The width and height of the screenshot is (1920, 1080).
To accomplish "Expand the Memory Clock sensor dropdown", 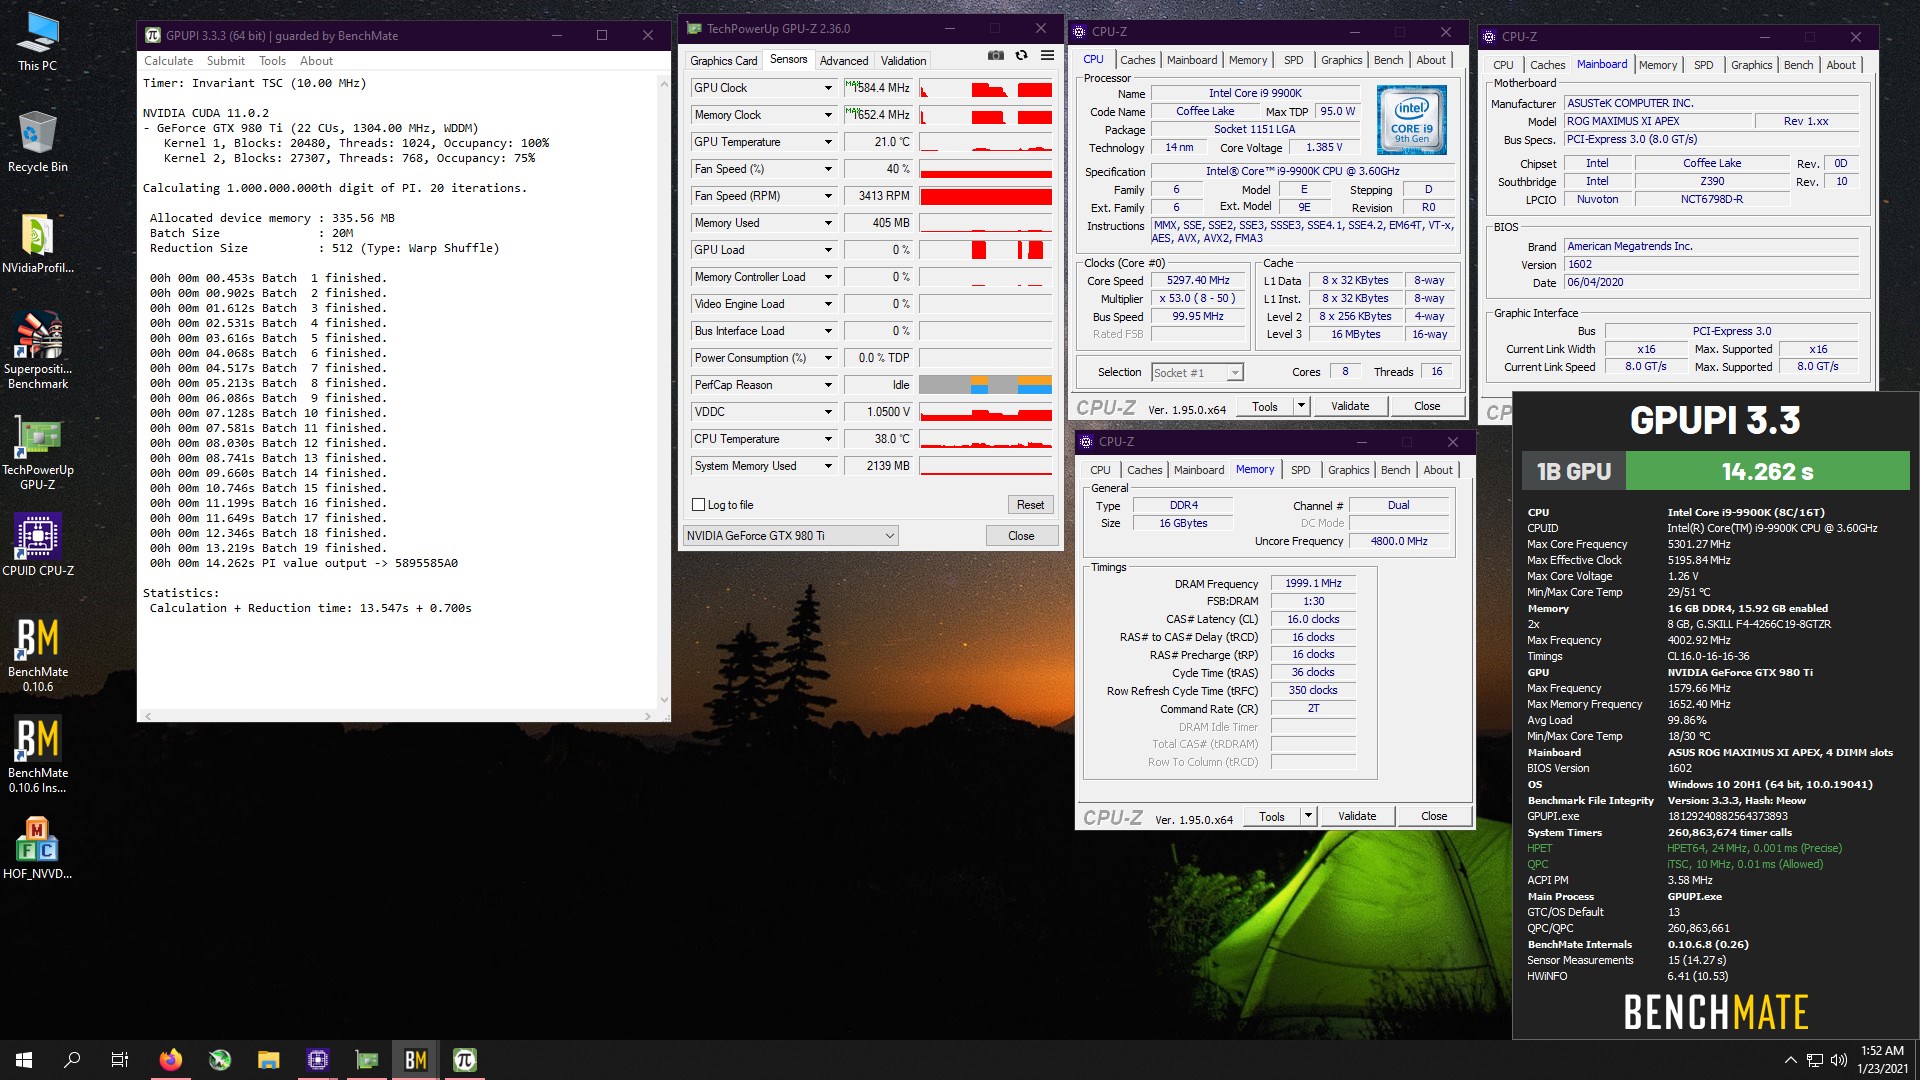I will click(828, 115).
